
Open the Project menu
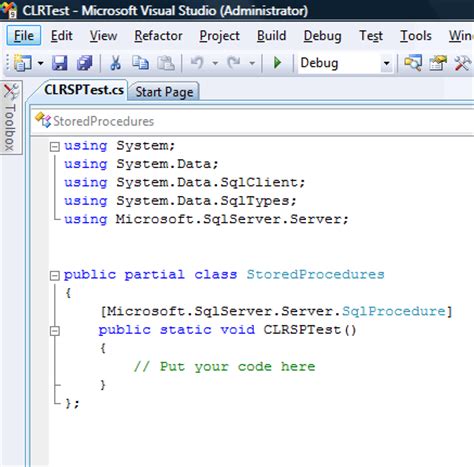[219, 36]
